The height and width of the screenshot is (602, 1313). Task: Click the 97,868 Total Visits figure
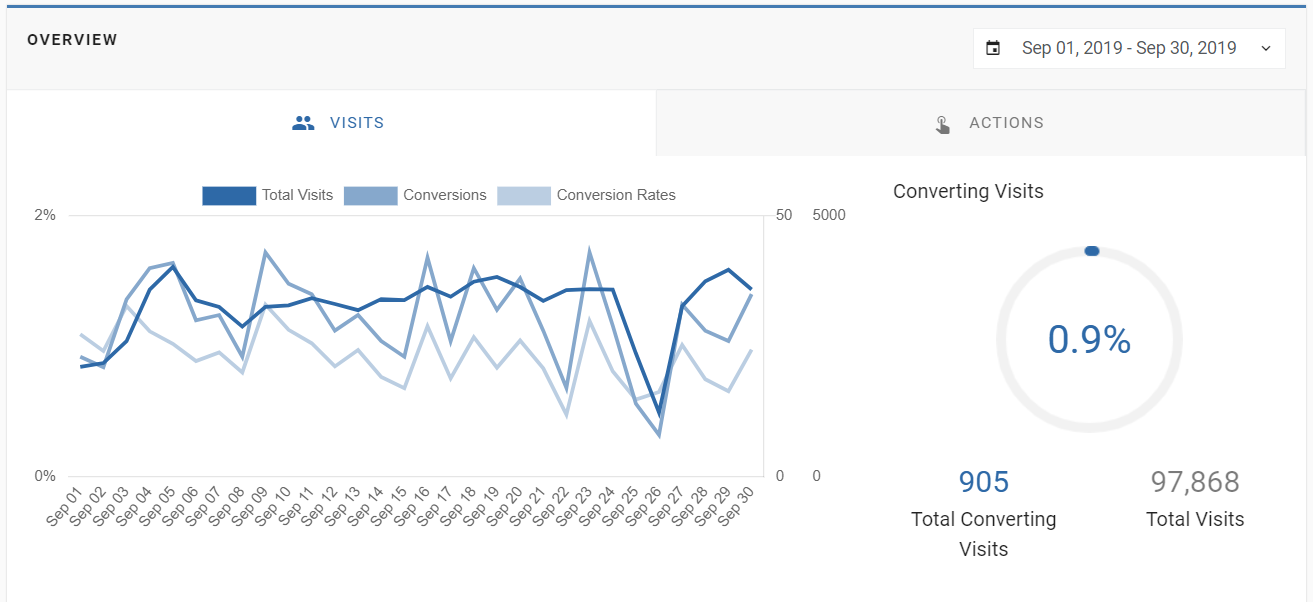pos(1195,482)
